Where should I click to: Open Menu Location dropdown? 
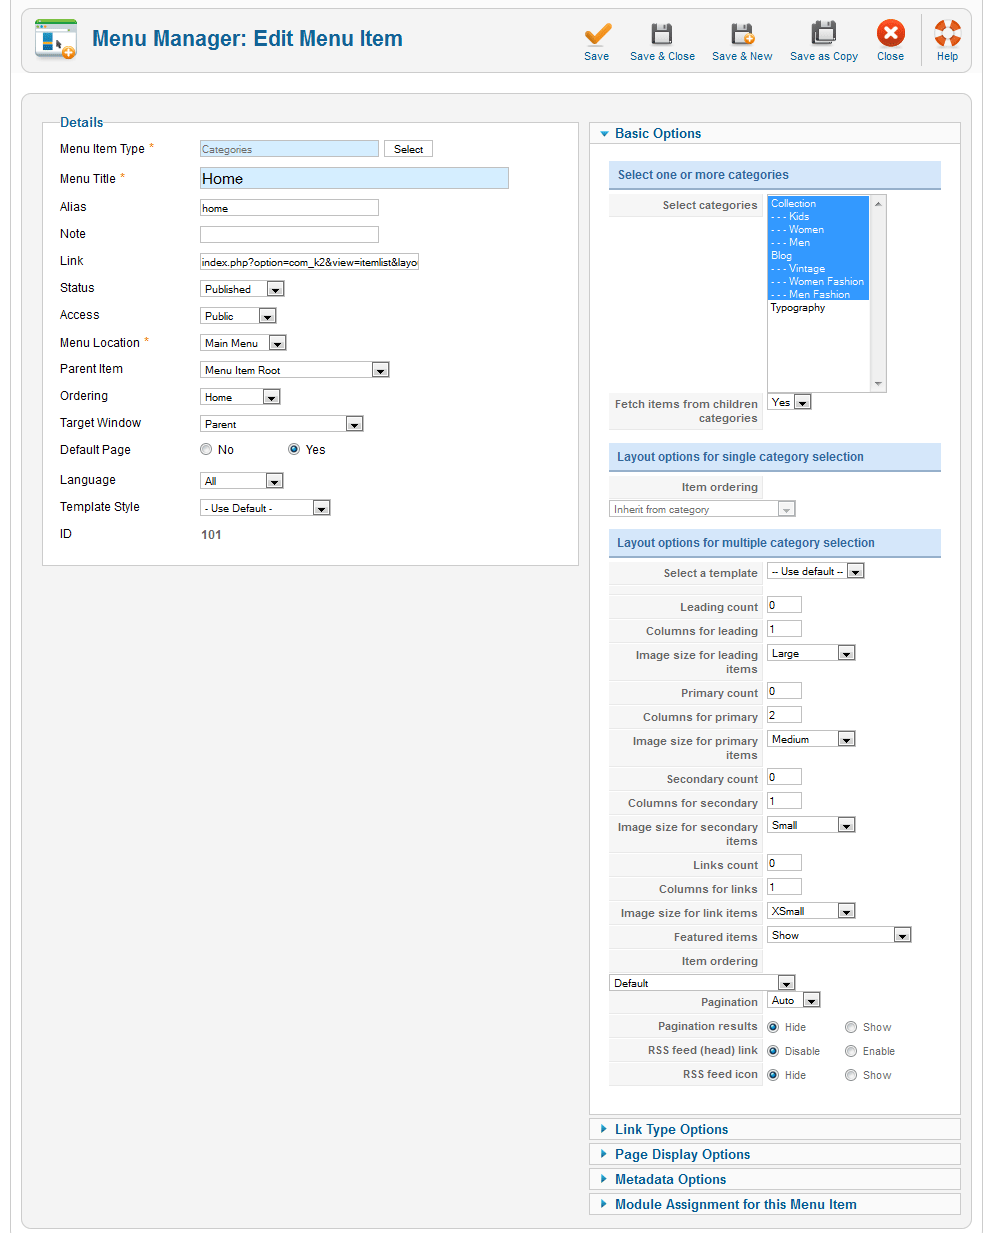tap(243, 343)
